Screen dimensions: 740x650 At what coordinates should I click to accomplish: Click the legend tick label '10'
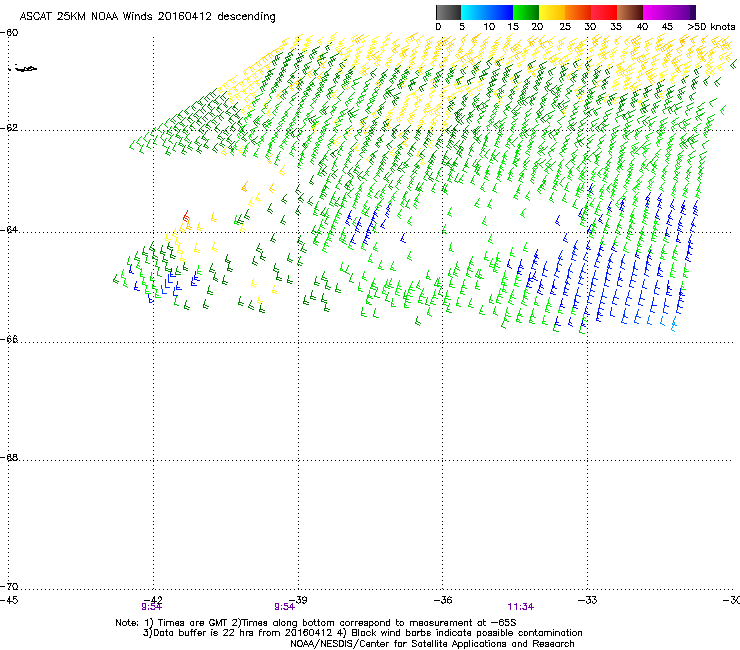pos(489,27)
